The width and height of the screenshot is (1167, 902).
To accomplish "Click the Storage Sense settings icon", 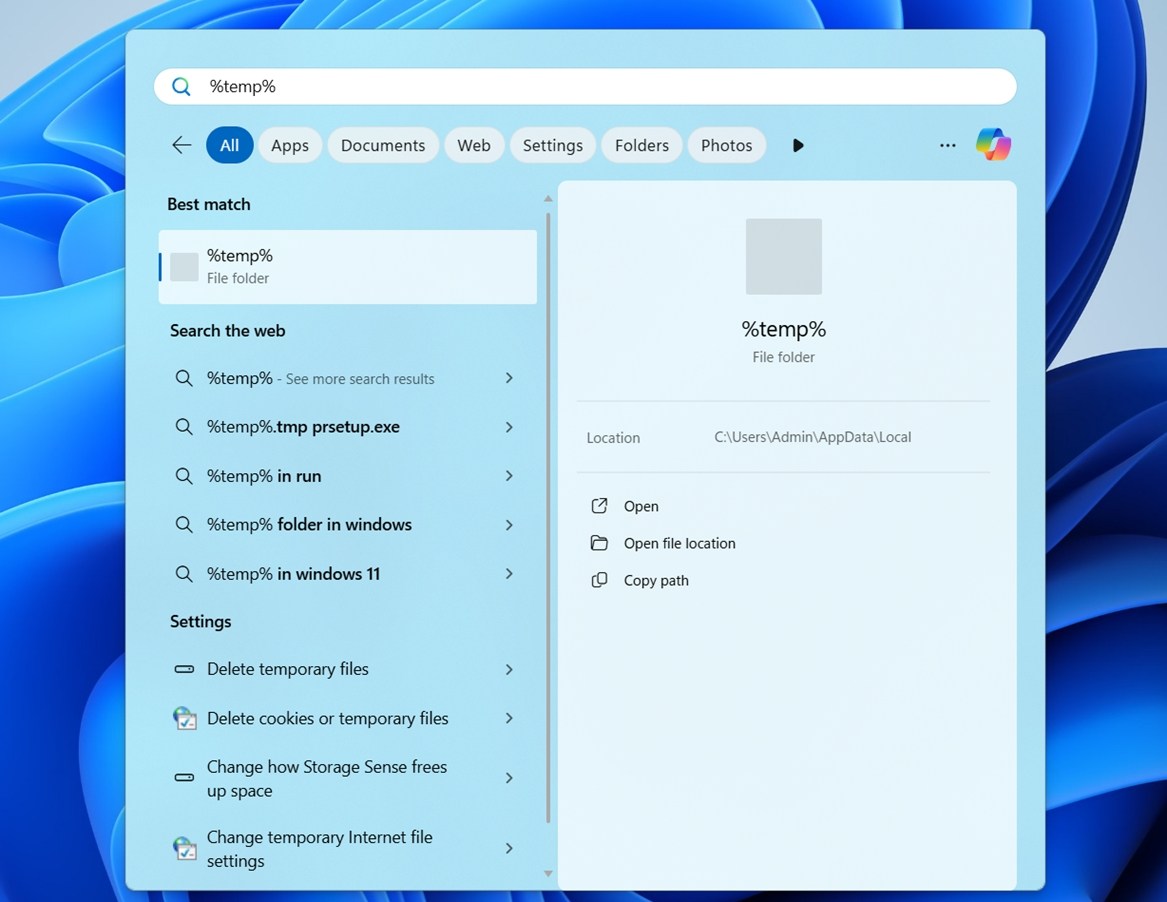I will coord(184,778).
